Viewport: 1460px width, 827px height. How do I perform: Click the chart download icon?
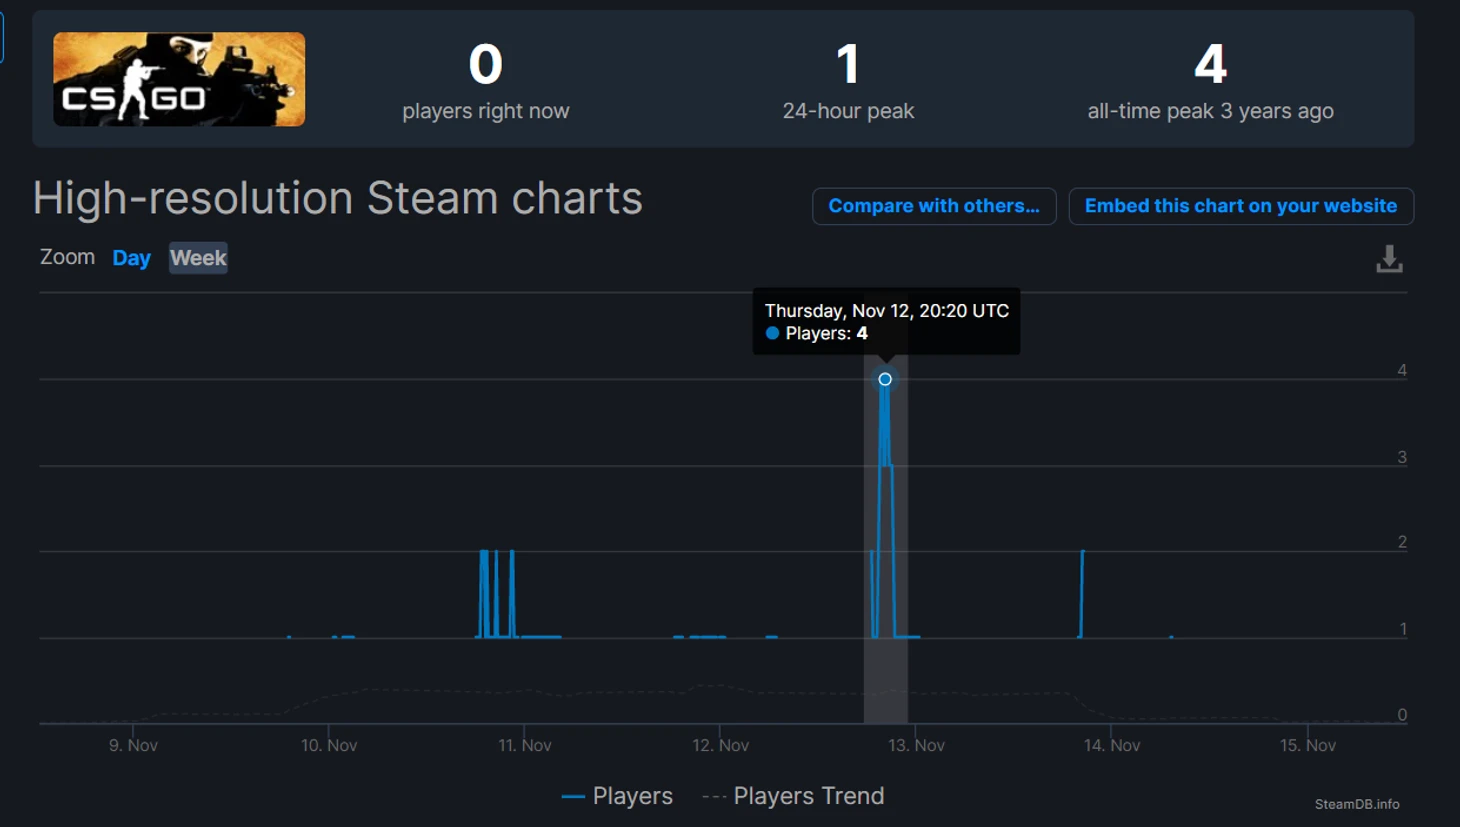tap(1389, 258)
